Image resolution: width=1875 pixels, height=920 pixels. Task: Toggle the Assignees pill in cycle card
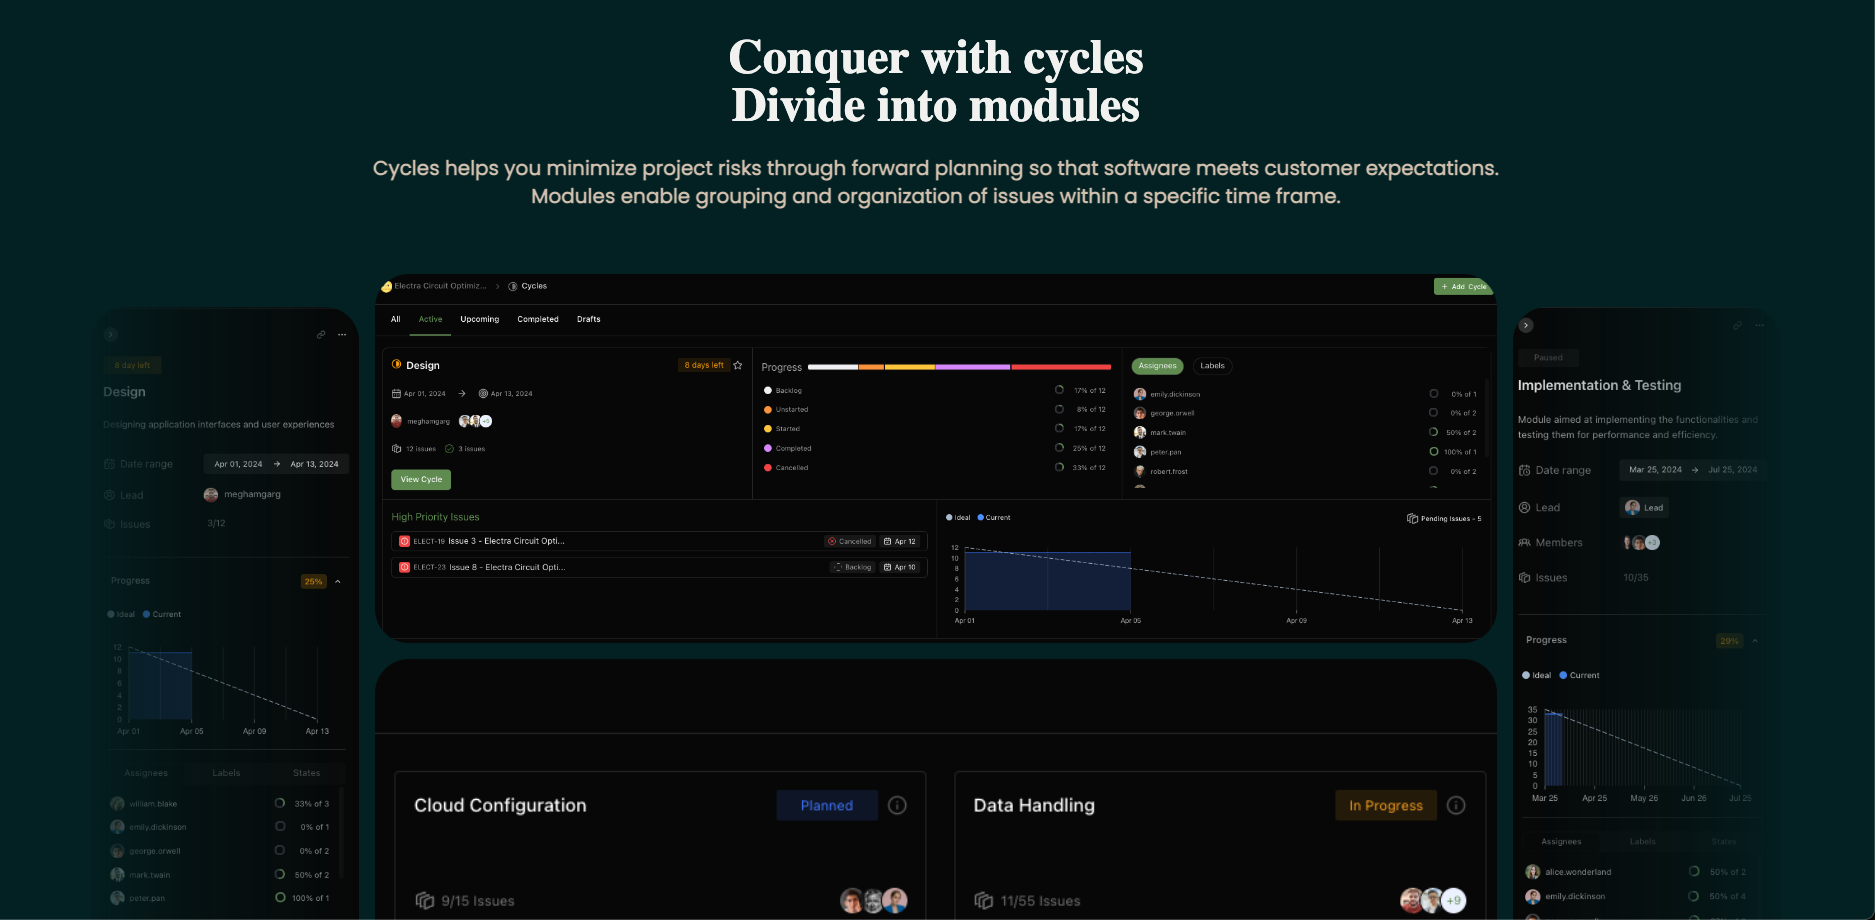coord(1157,366)
